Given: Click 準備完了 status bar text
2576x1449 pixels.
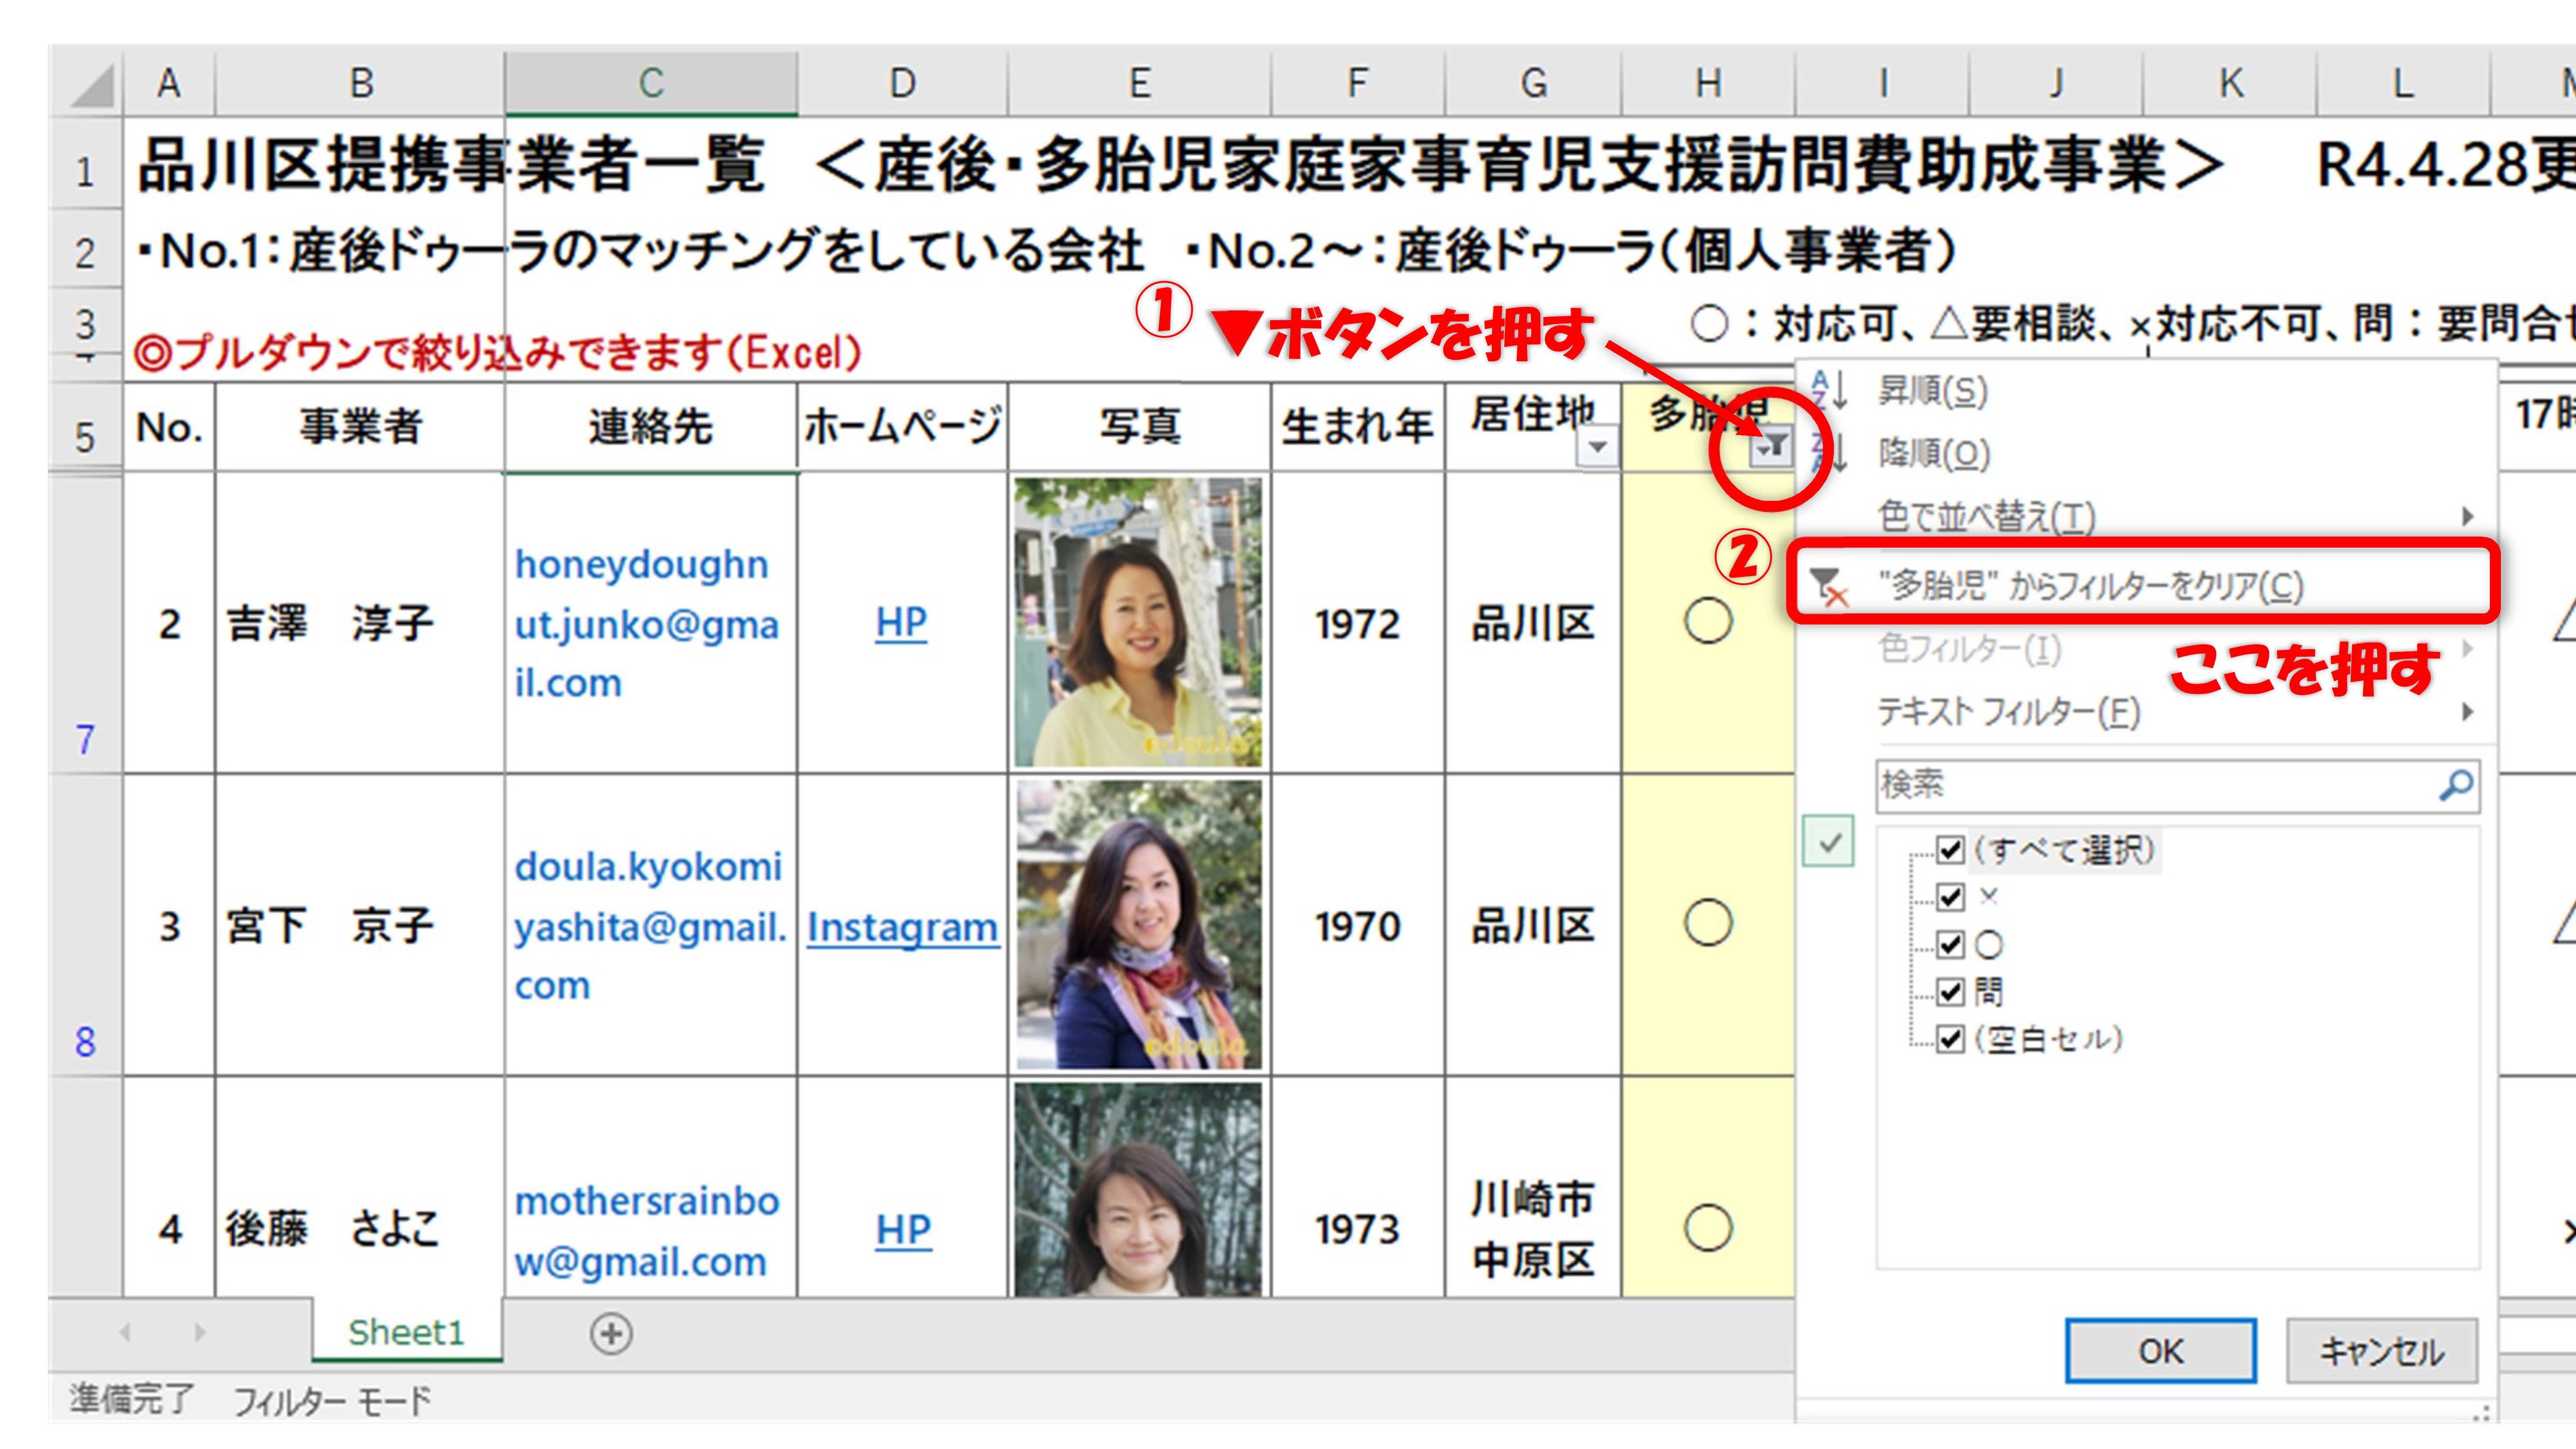Looking at the screenshot, I should [x=131, y=1399].
